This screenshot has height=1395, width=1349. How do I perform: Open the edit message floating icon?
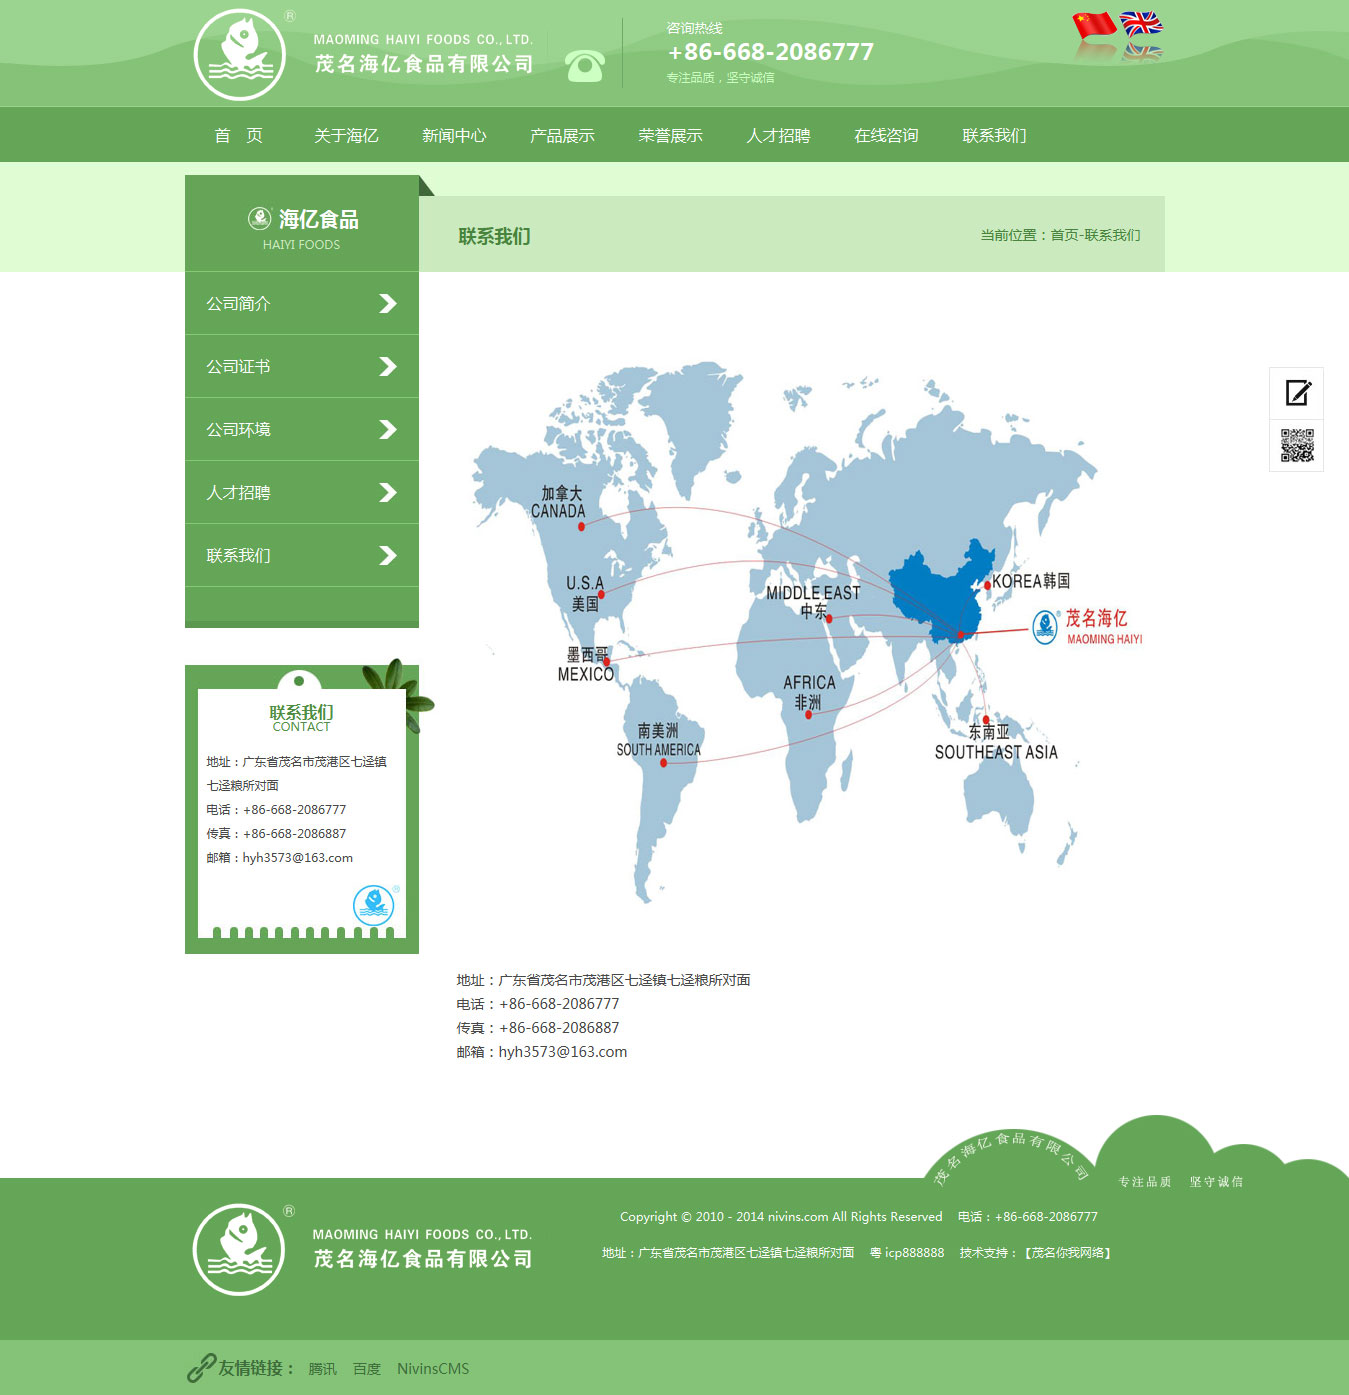point(1297,393)
